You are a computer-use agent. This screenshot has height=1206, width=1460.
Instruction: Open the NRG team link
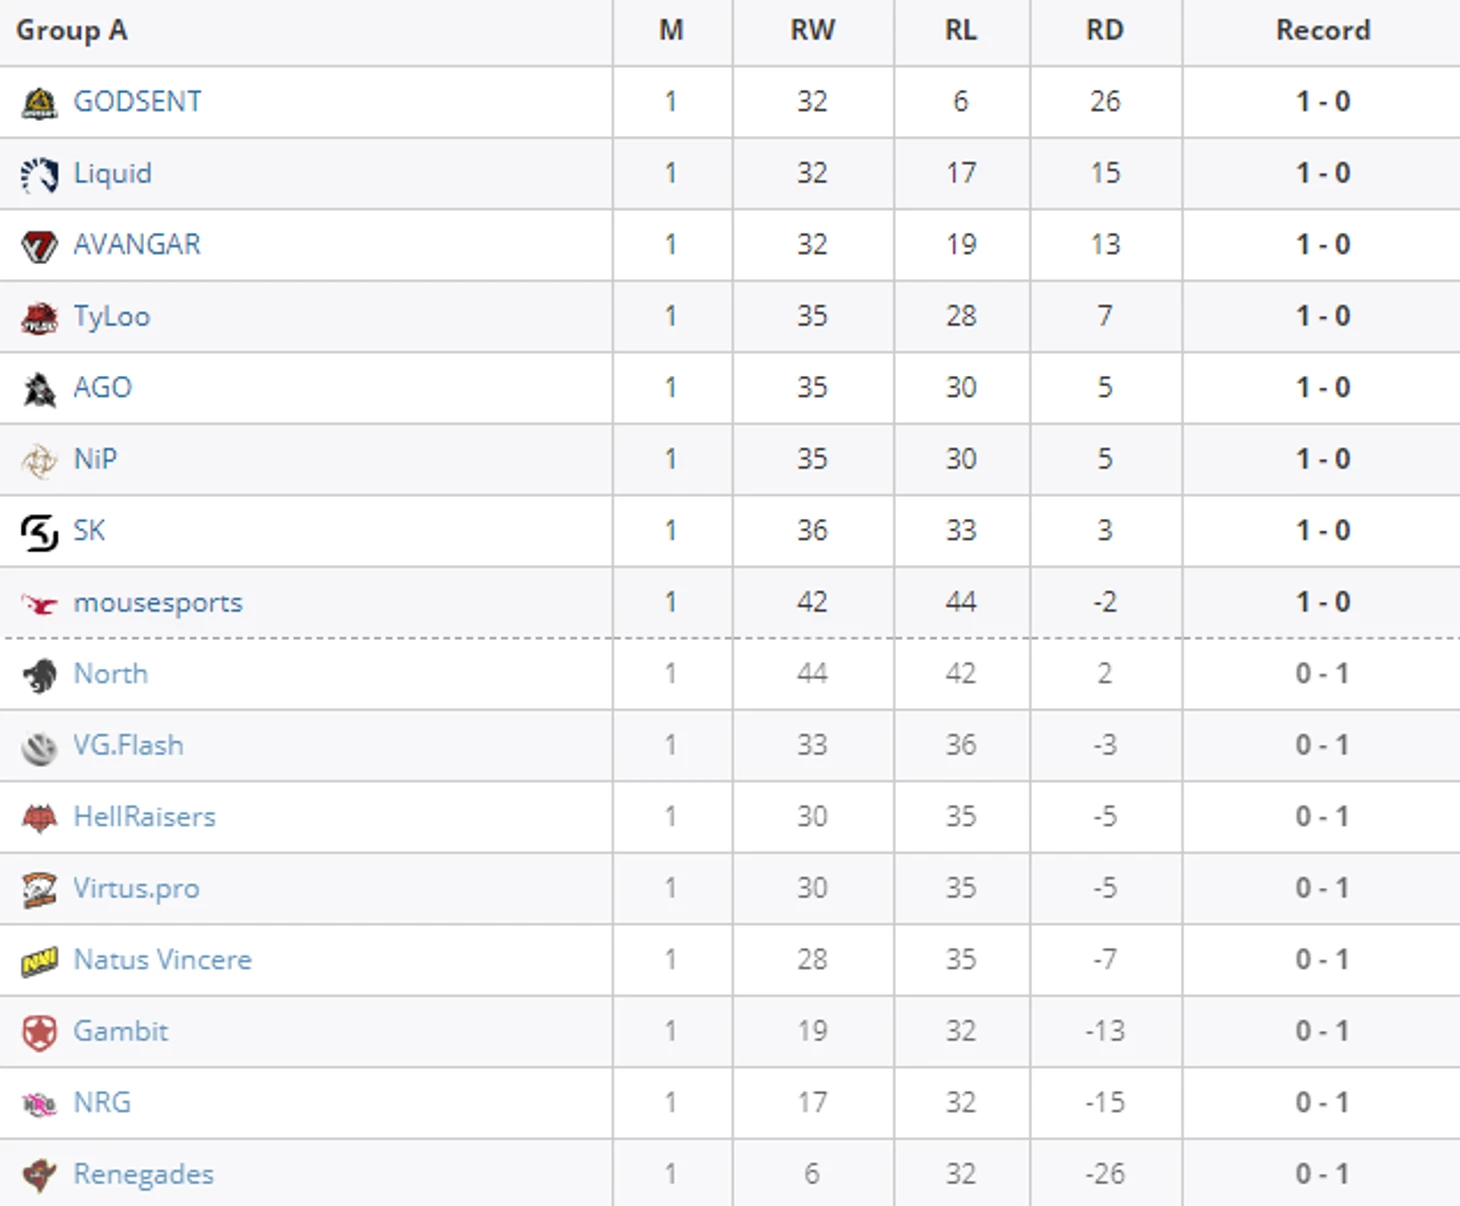(x=102, y=1103)
